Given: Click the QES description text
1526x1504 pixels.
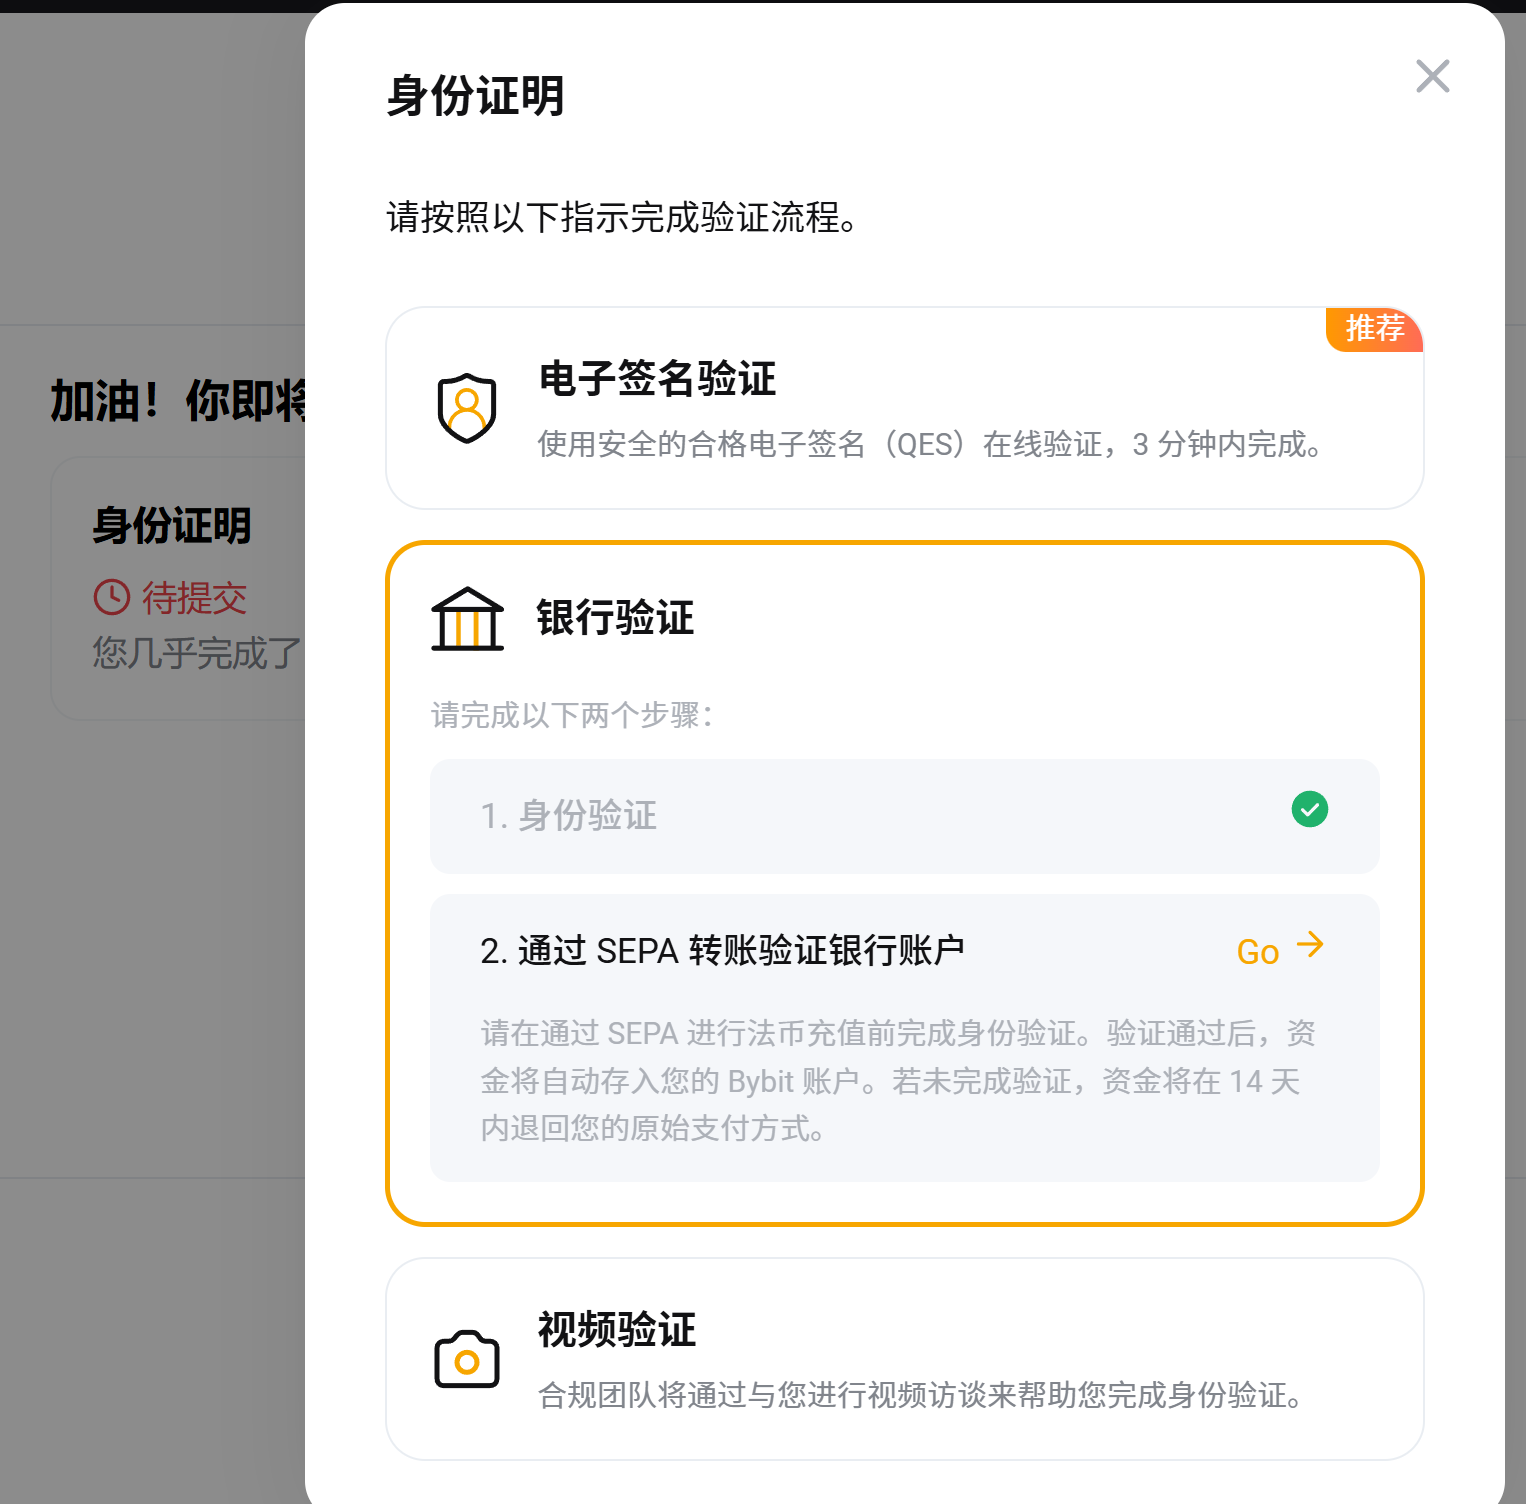Looking at the screenshot, I should tap(930, 444).
